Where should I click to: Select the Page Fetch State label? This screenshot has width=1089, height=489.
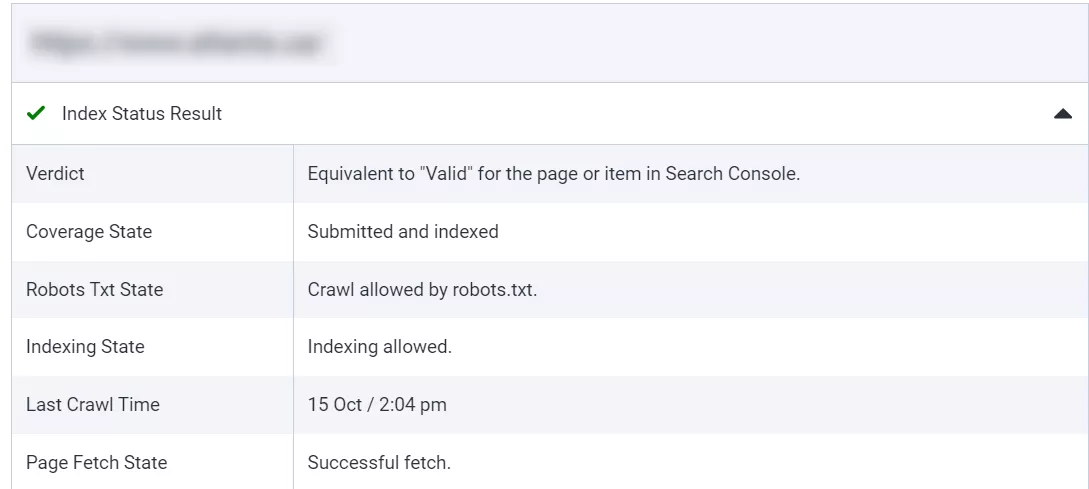coord(96,463)
